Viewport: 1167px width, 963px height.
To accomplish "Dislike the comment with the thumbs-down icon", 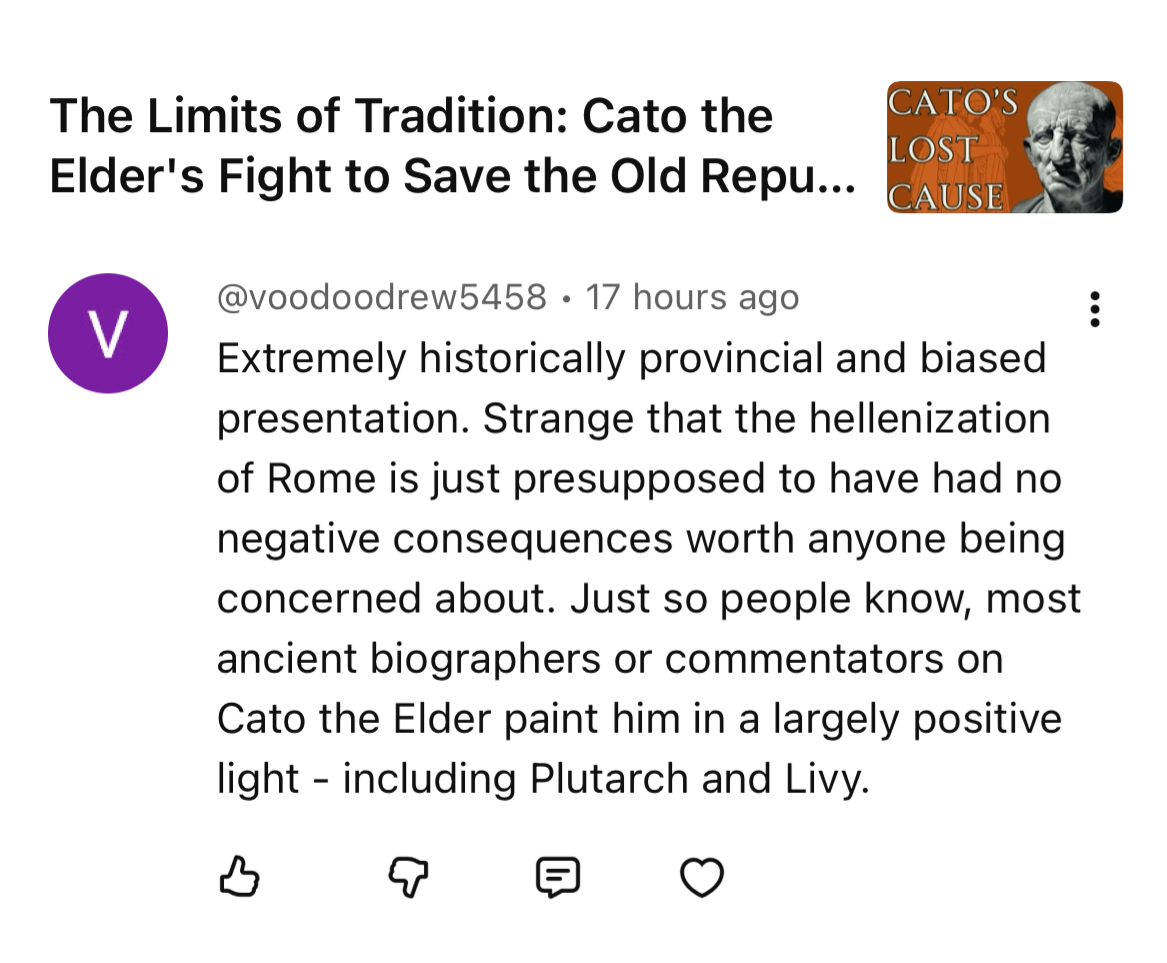I will coord(407,878).
